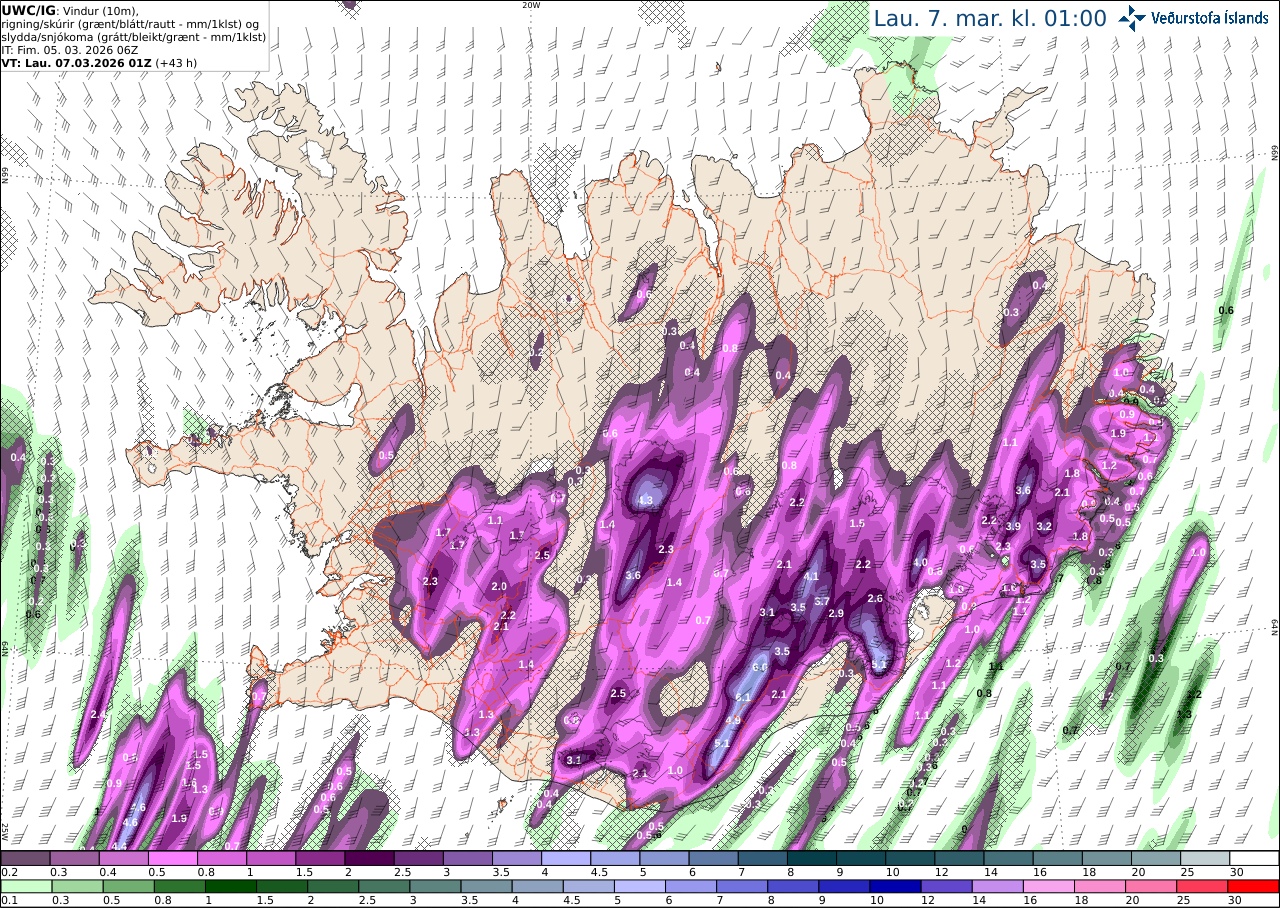Click the forecast time 'Lau. 7. mar. kl. 01:00'

pyautogui.click(x=990, y=18)
